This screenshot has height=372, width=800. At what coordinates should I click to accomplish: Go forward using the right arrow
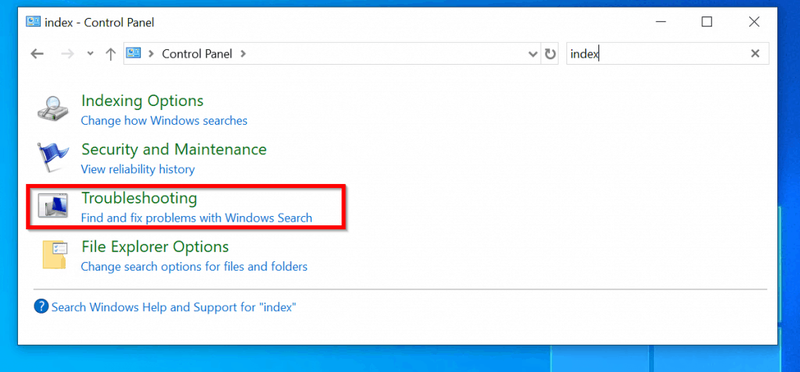tap(67, 54)
